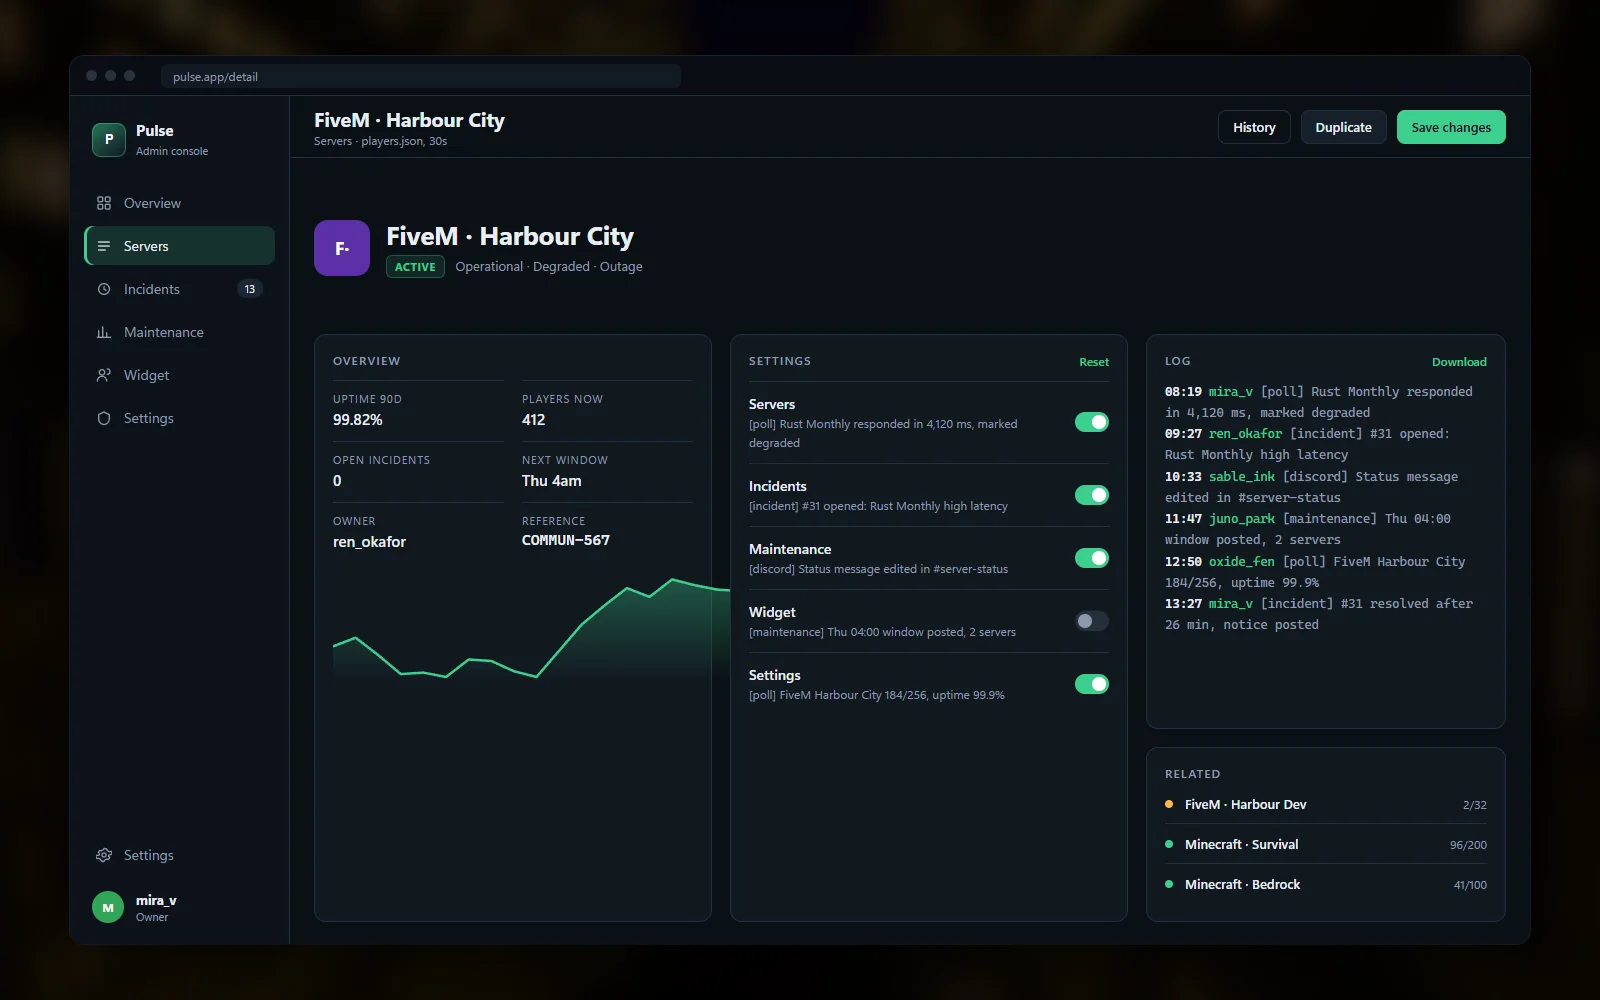Open Settings under Widget in sidebar
1600x1000 pixels.
point(180,418)
